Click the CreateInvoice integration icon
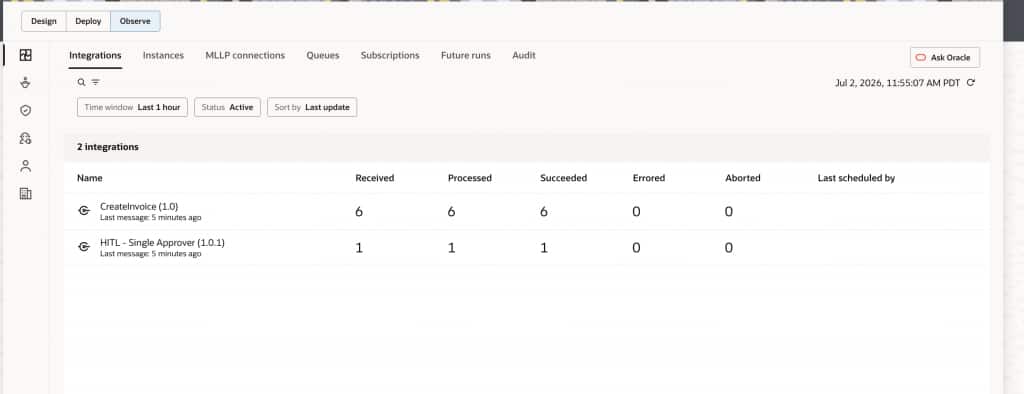This screenshot has height=394, width=1024. coord(84,210)
